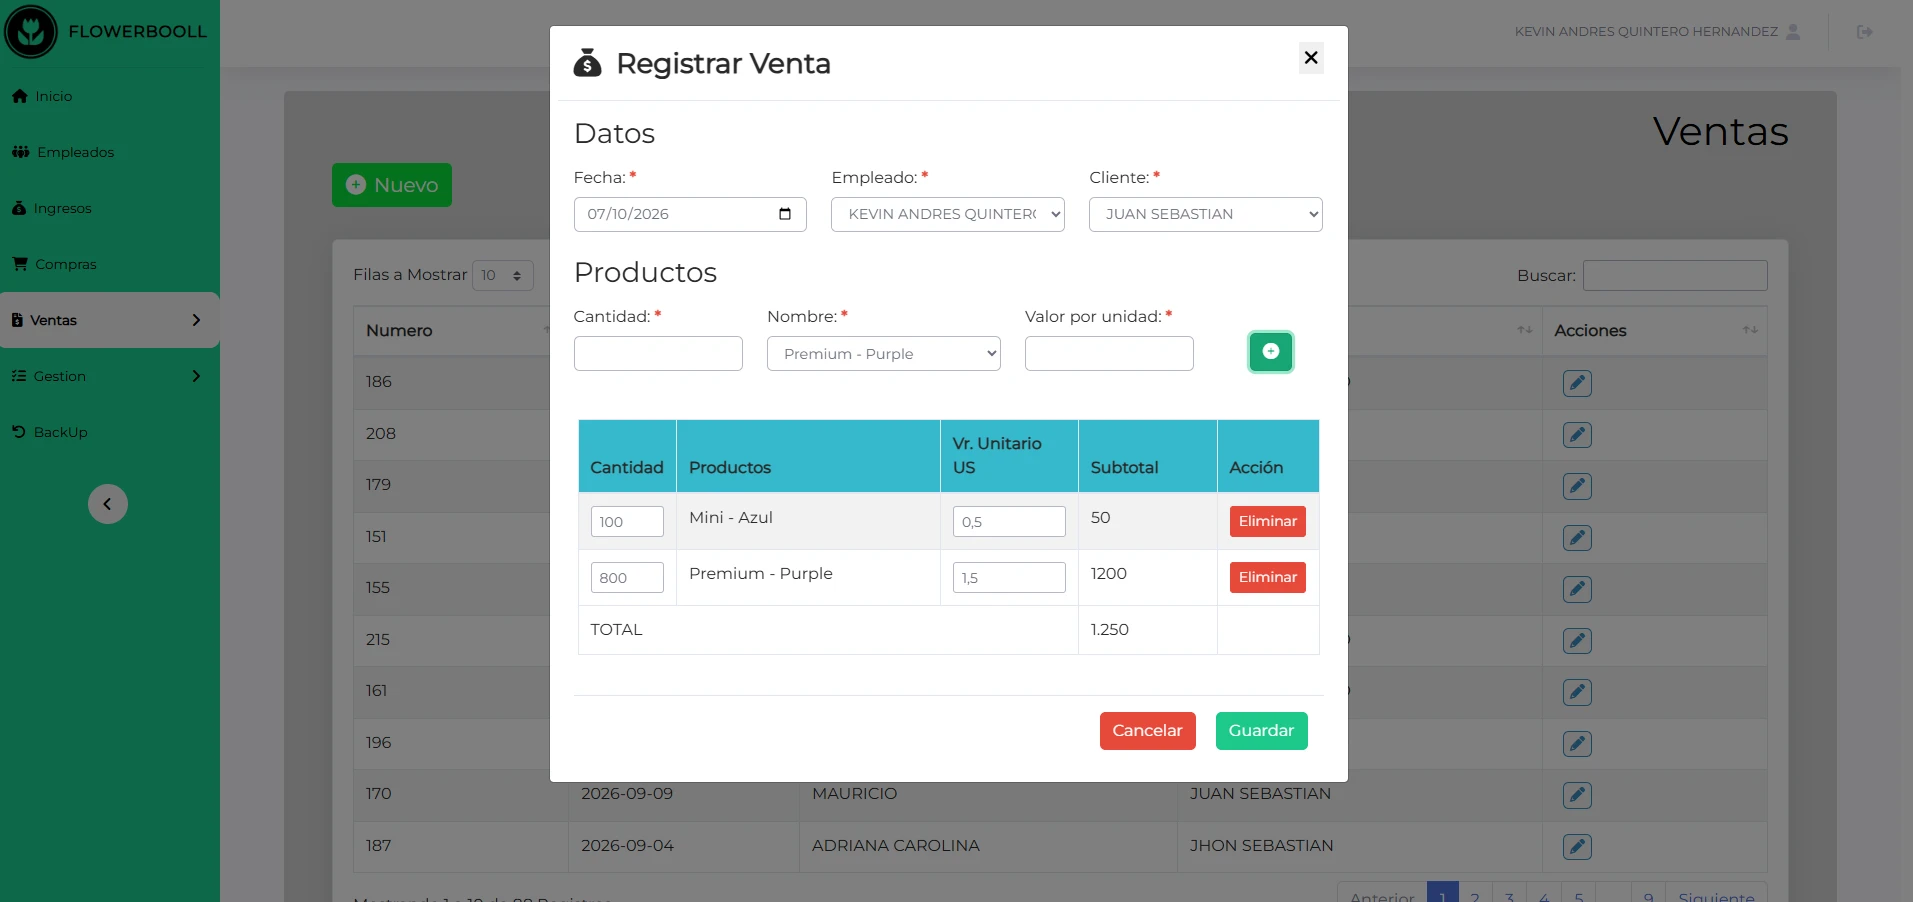This screenshot has height=902, width=1913.
Task: Eliminar the Premium - Purple row
Action: pos(1268,577)
